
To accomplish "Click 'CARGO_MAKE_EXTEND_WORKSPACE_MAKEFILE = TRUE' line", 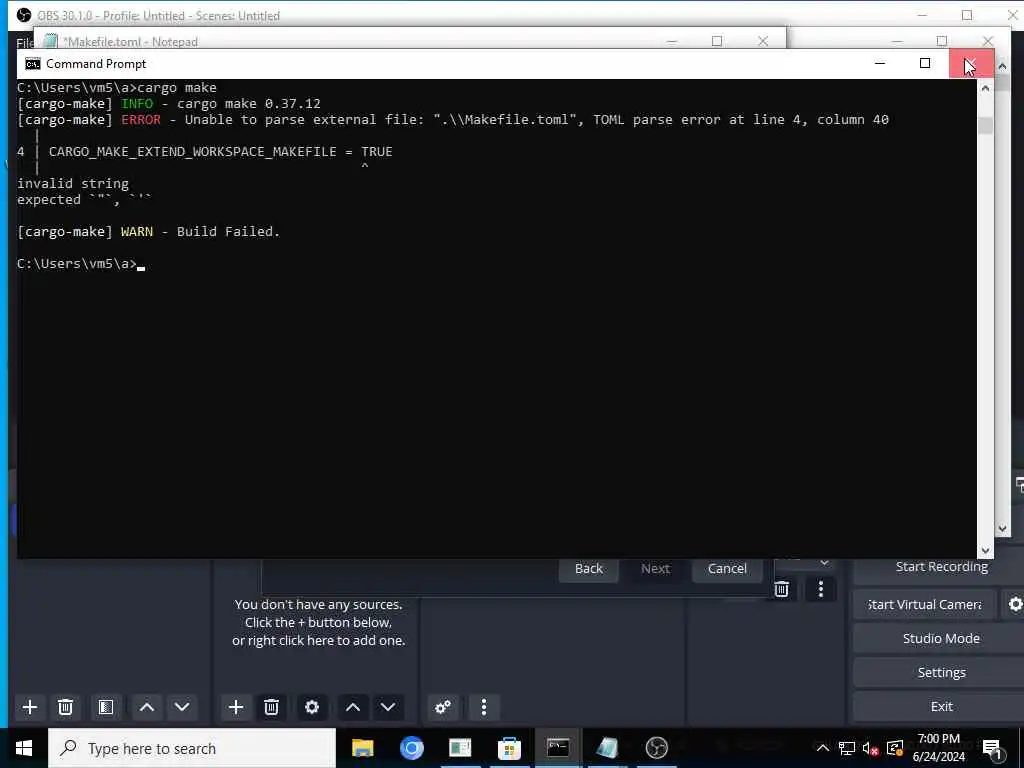I will (220, 152).
